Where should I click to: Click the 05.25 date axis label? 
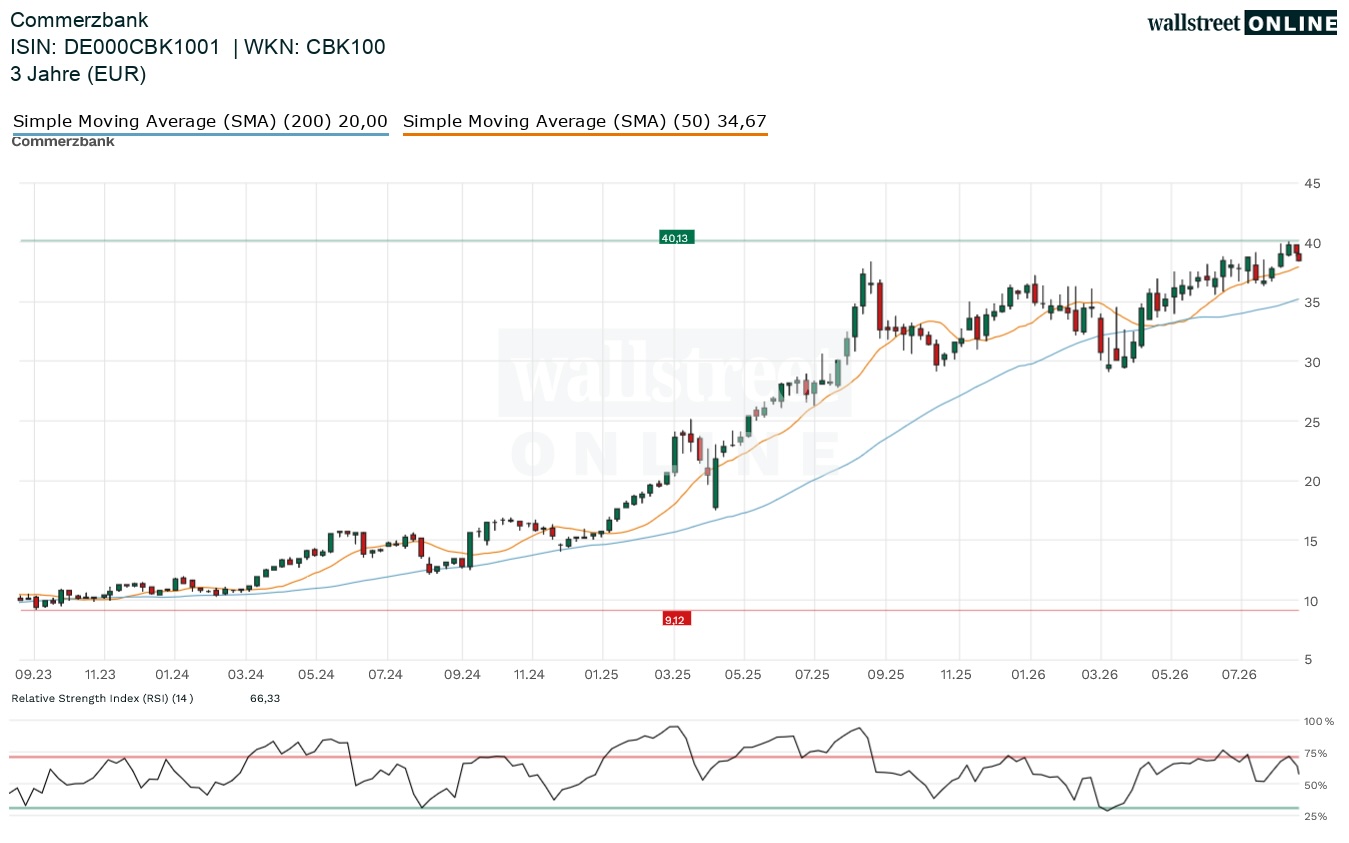tap(743, 675)
